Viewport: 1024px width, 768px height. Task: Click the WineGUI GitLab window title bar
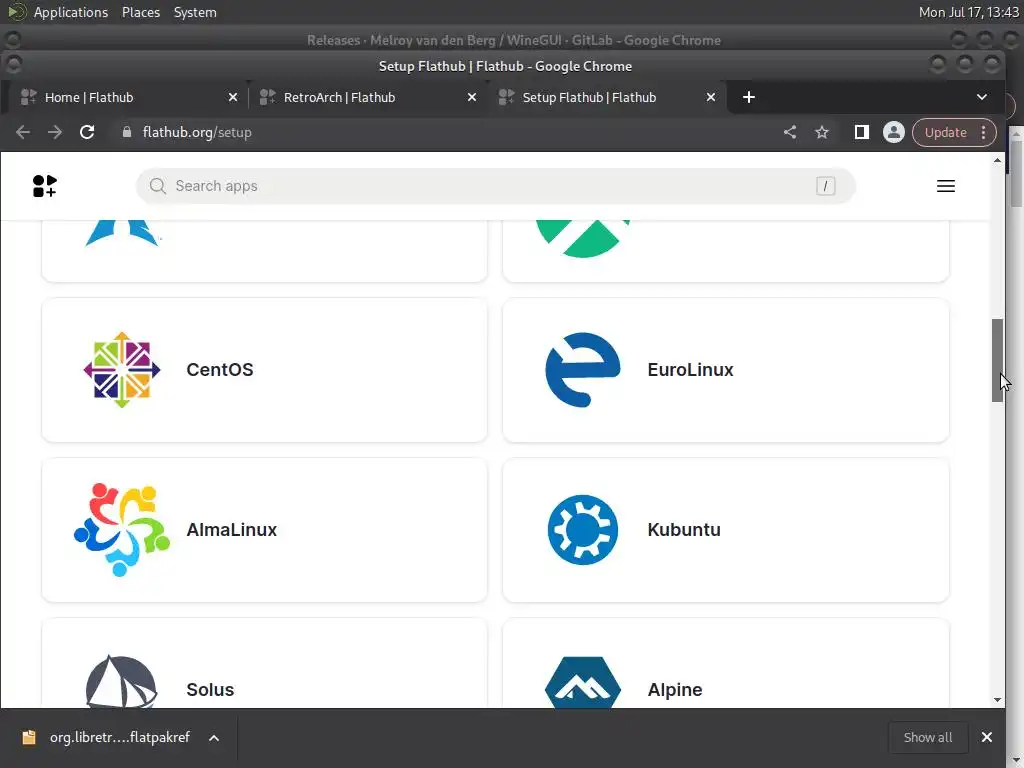[x=513, y=40]
